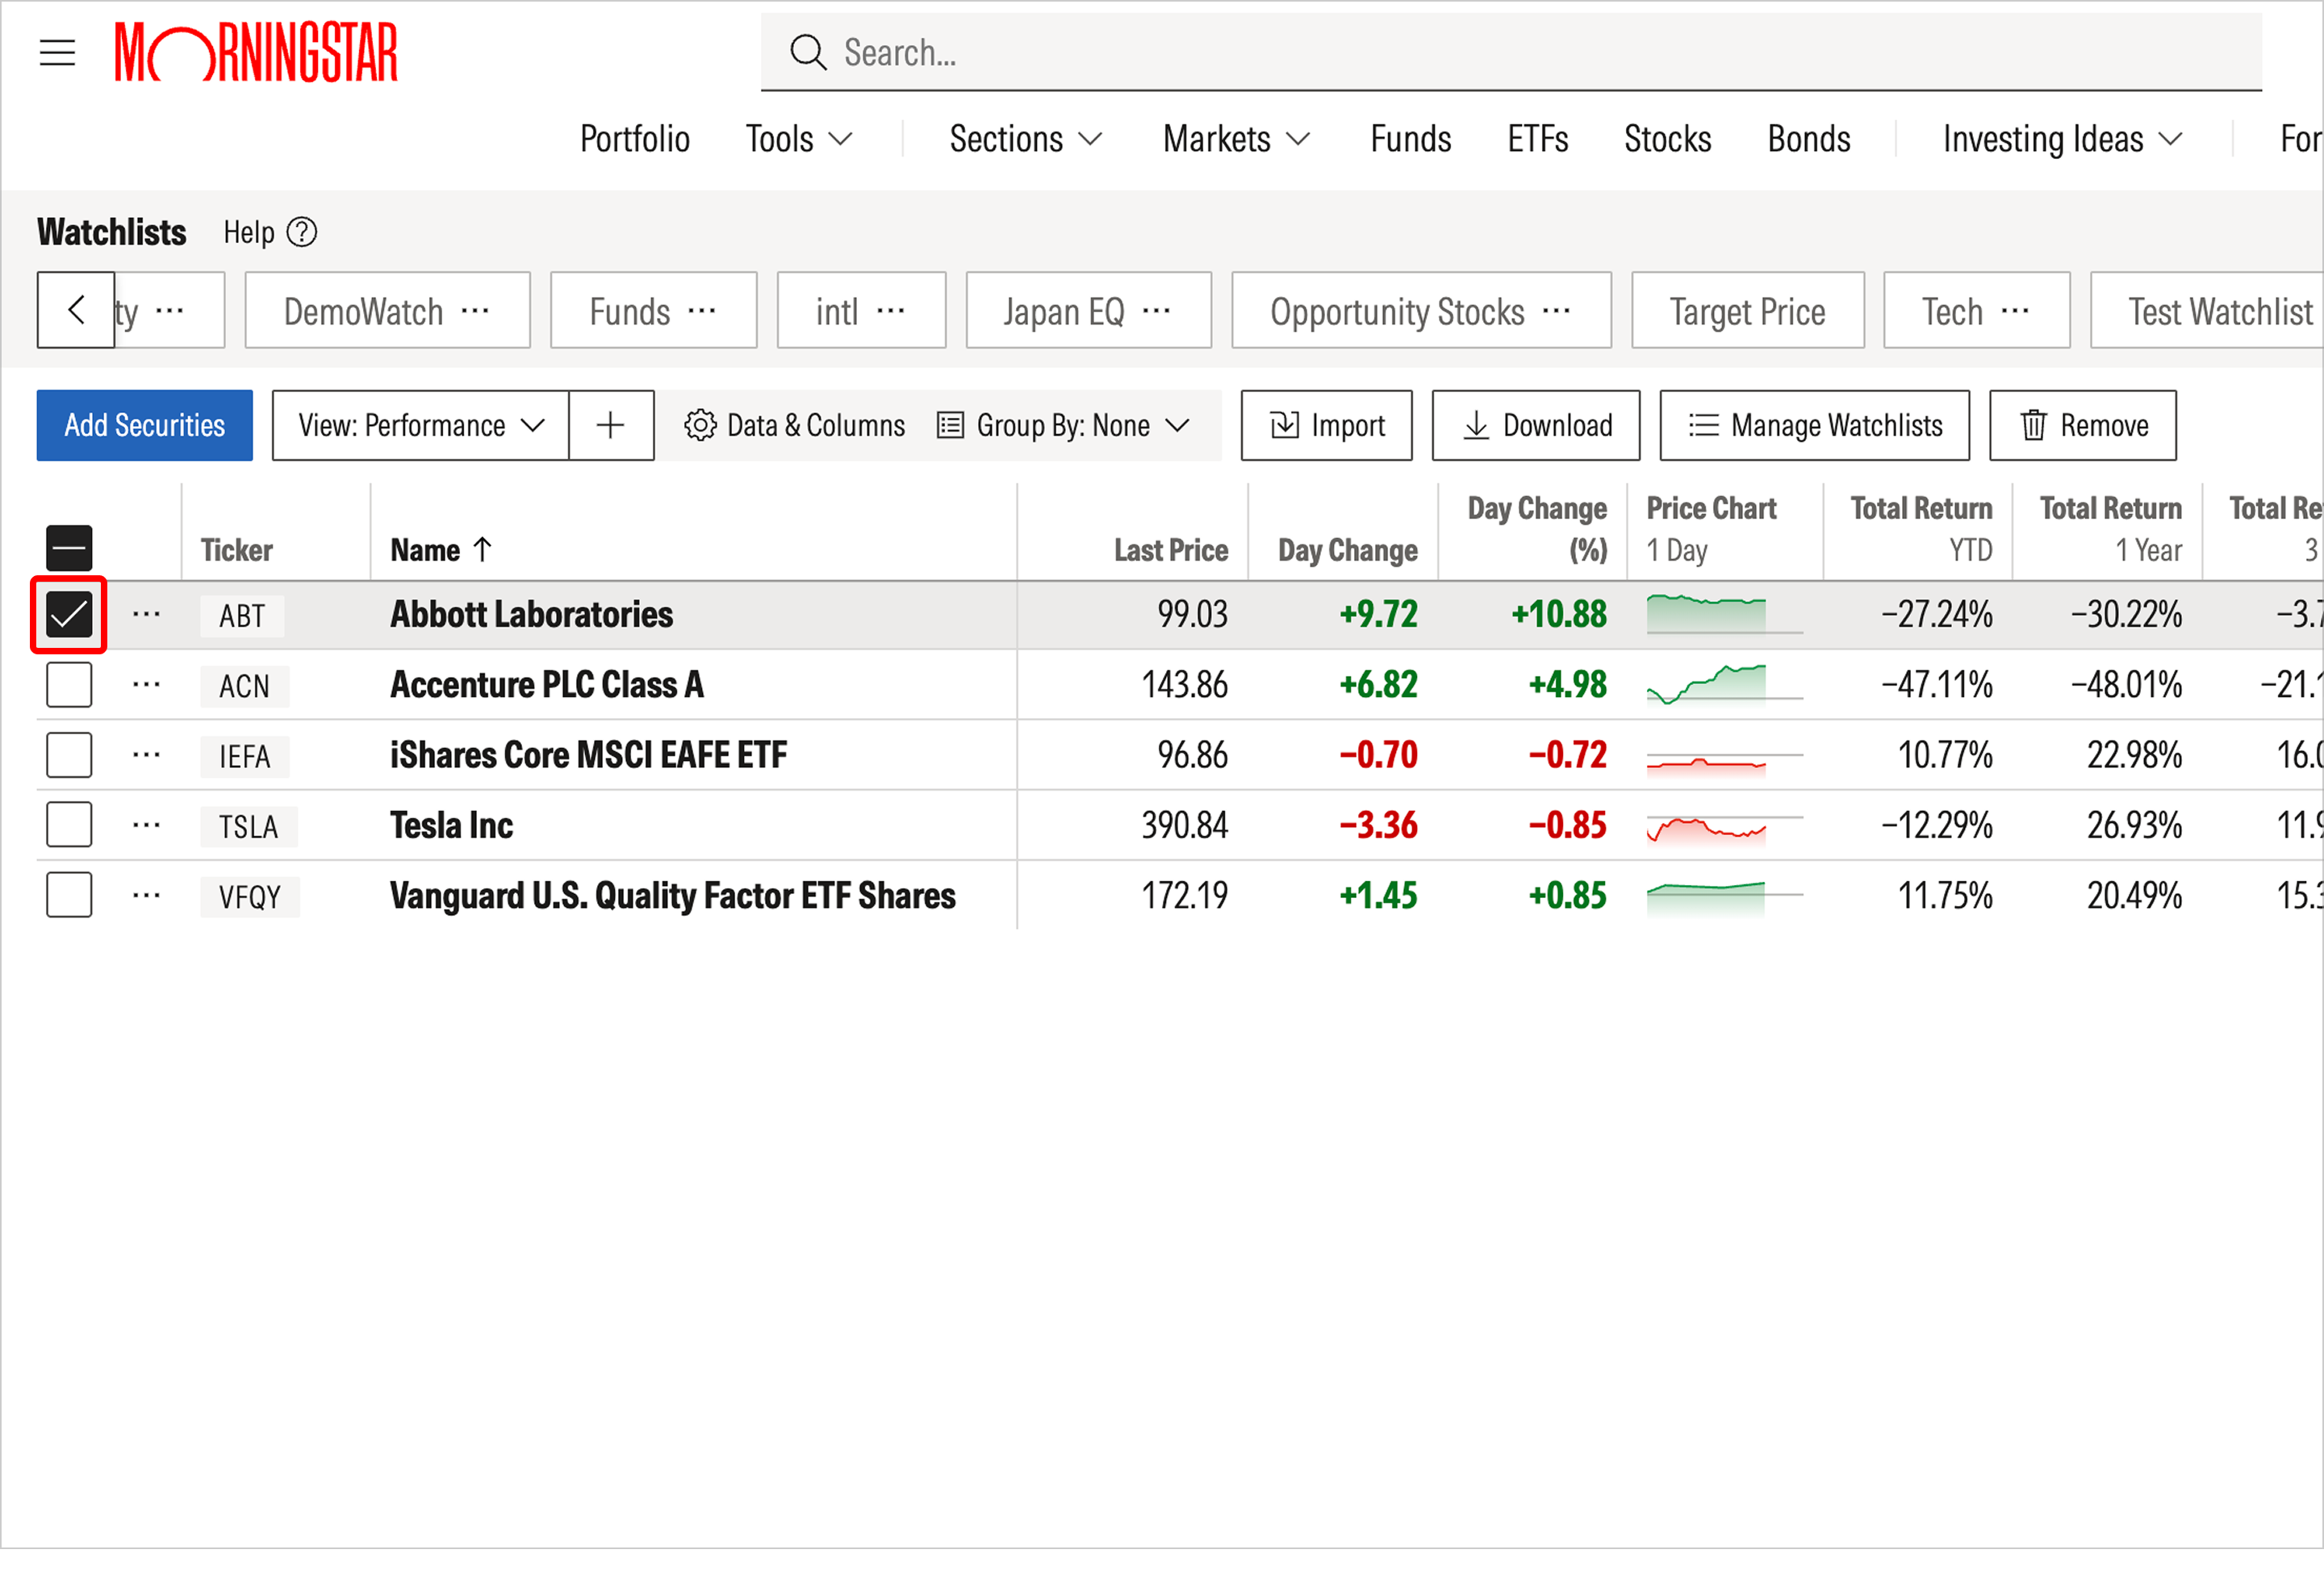Open row options for ACN
This screenshot has width=2324, height=1583.
tap(146, 685)
